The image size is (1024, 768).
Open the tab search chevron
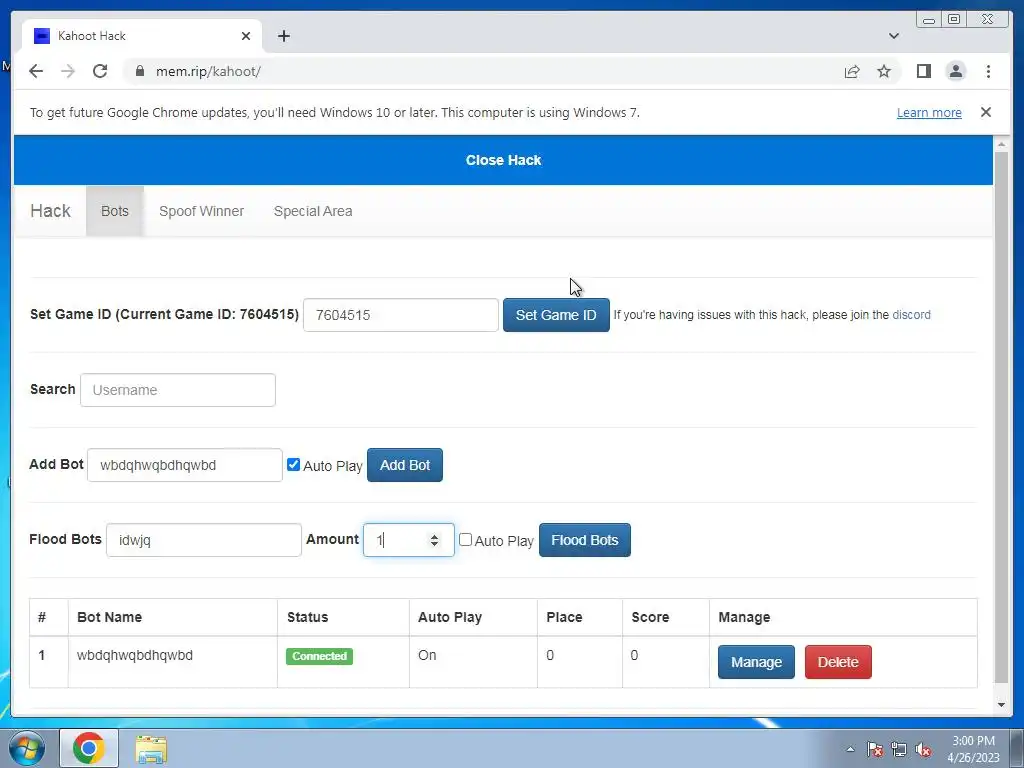point(894,36)
